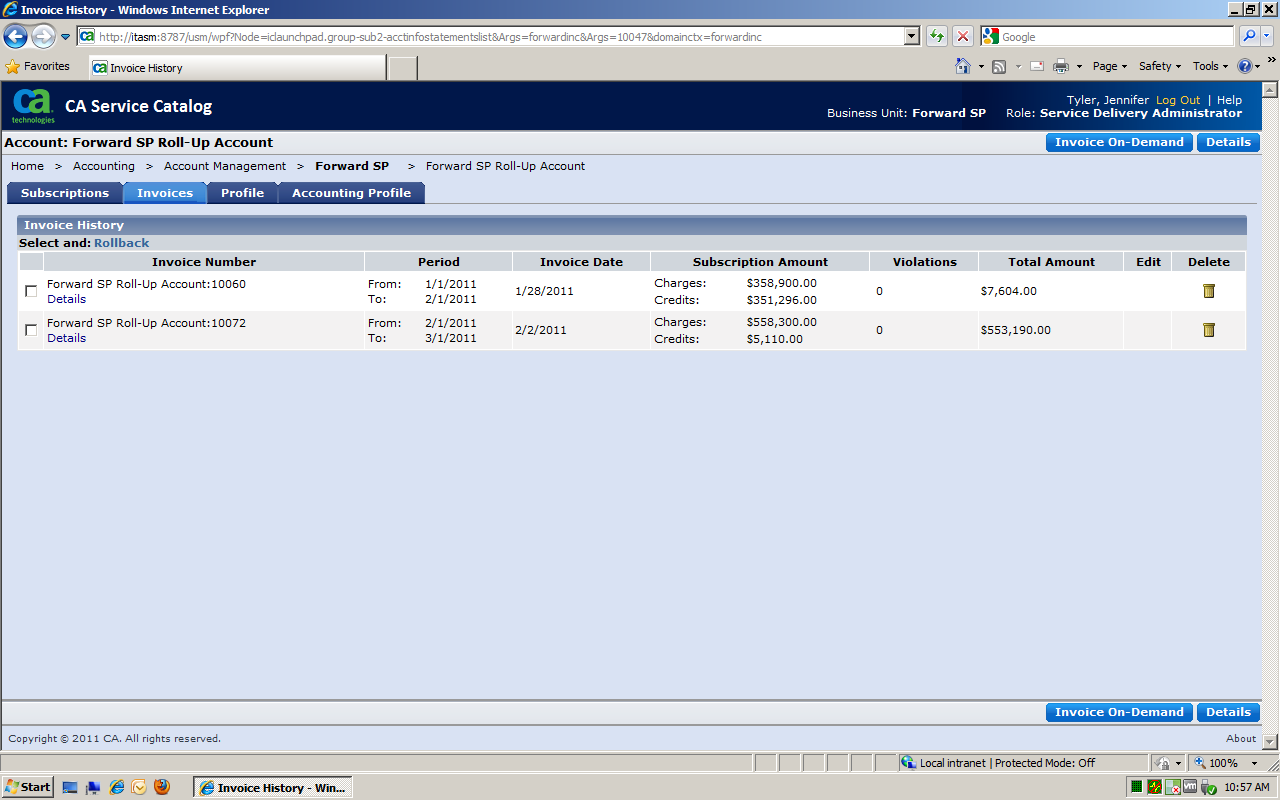Delete invoice 10072 using its trash icon
Screen dimensions: 1280x800
click(1208, 330)
